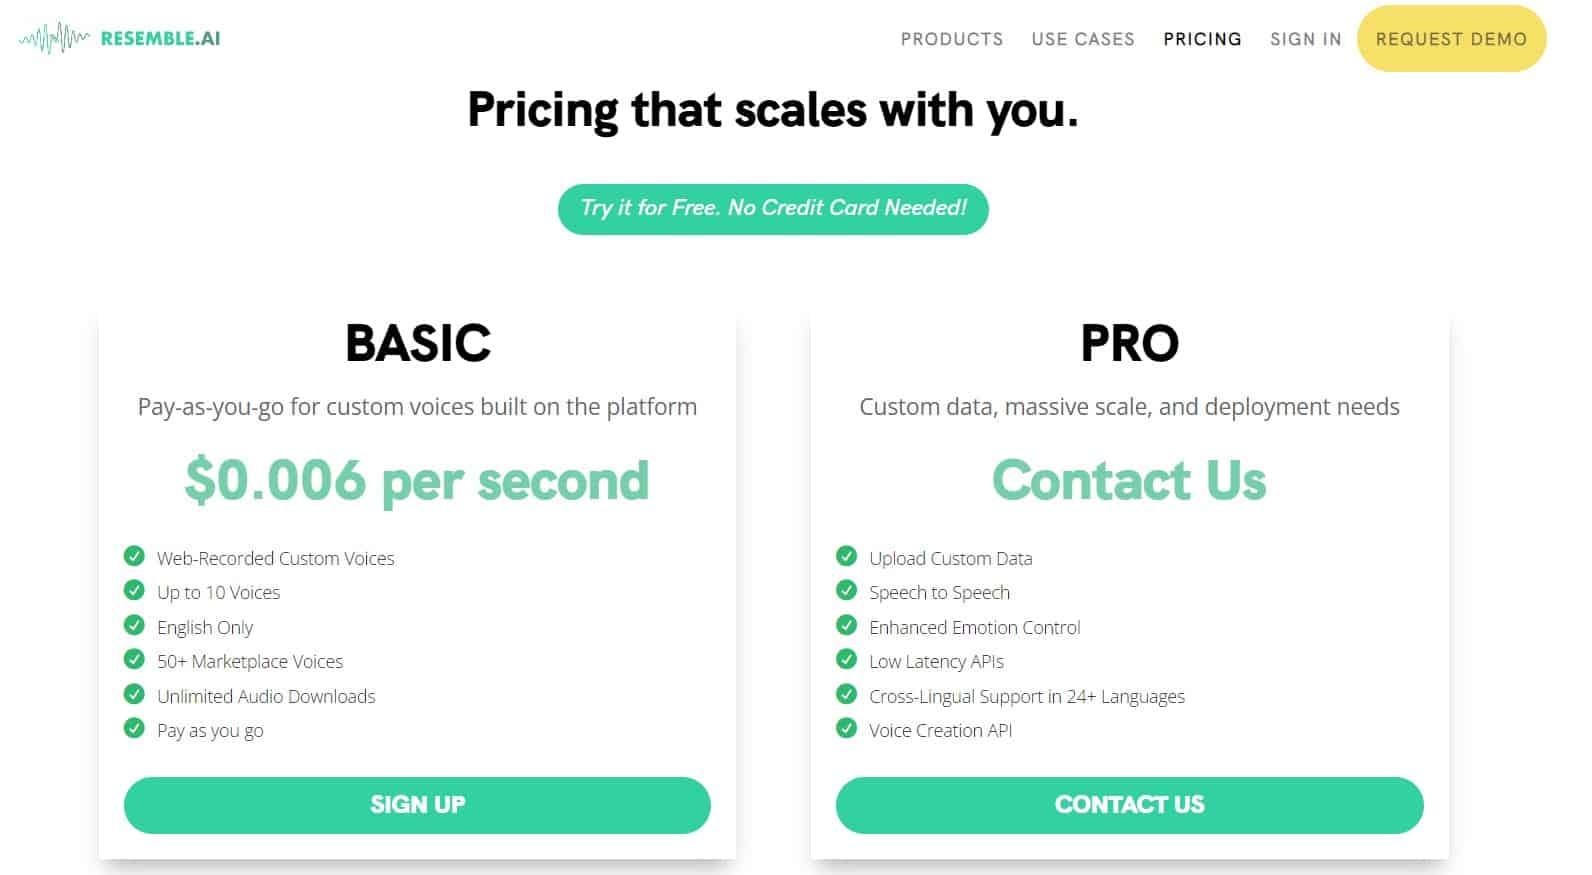Click the Contact Us pricing heading
Viewport: 1592px width, 875px height.
coord(1129,480)
